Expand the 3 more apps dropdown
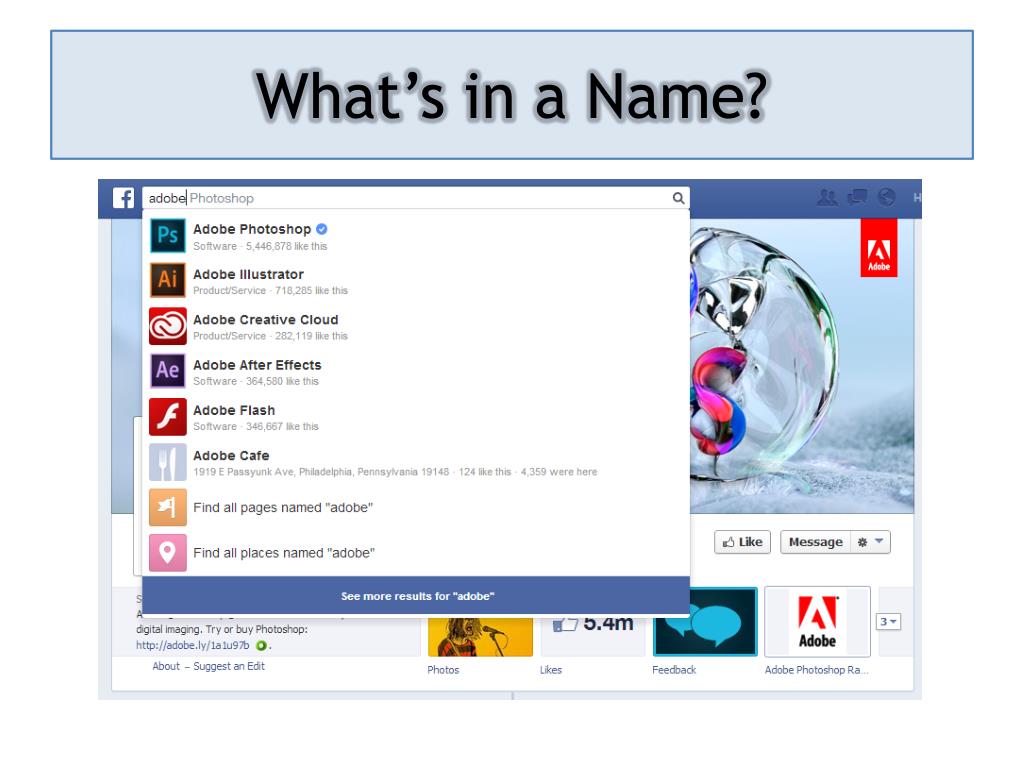The width and height of the screenshot is (1024, 768). point(888,622)
